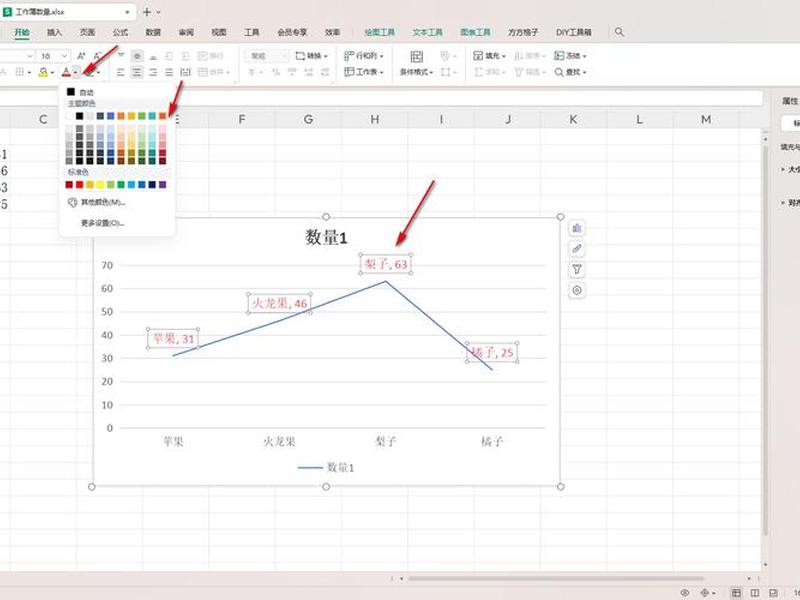Click the legend entry 数量1
Screen dimensions: 800x600
point(327,467)
